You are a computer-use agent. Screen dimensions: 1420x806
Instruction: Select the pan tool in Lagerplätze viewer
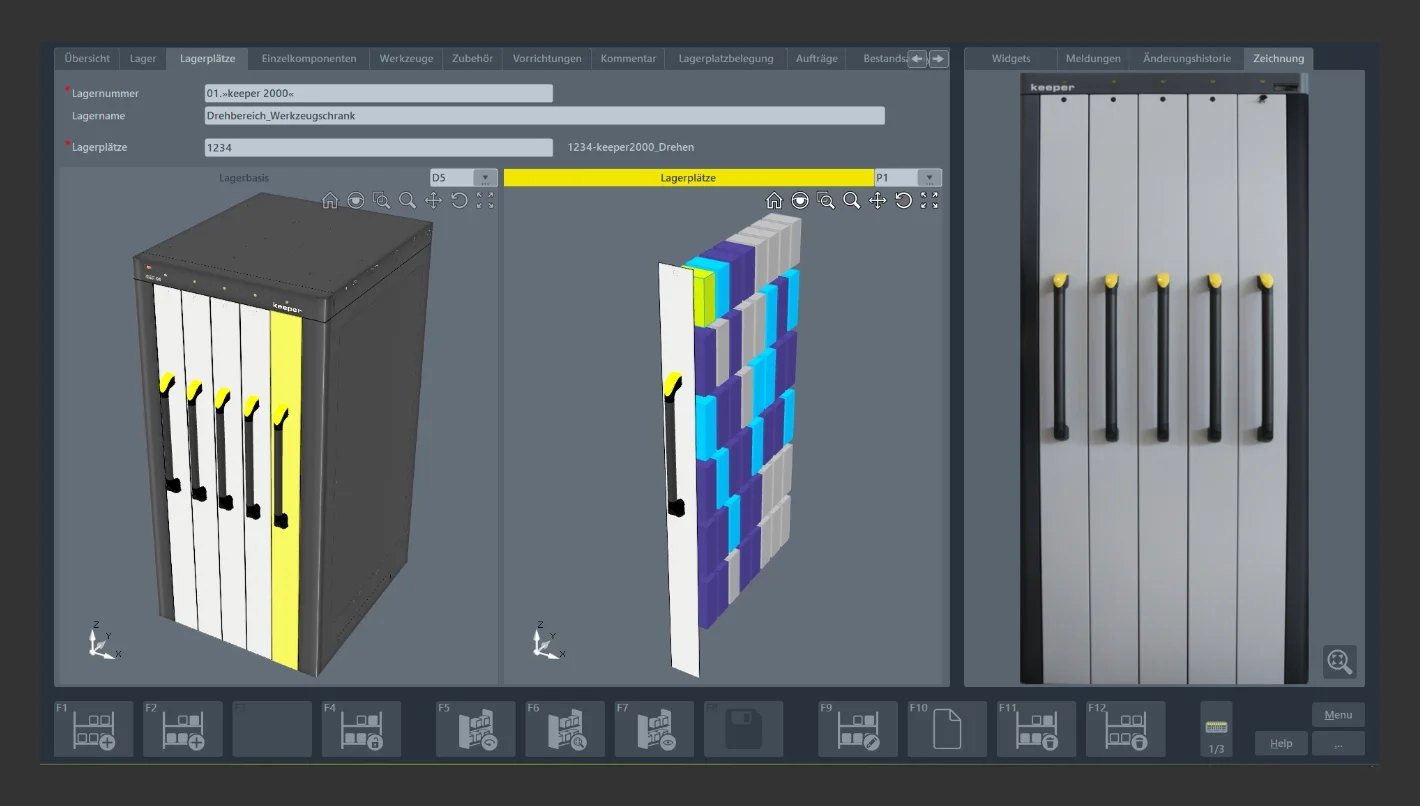click(877, 200)
